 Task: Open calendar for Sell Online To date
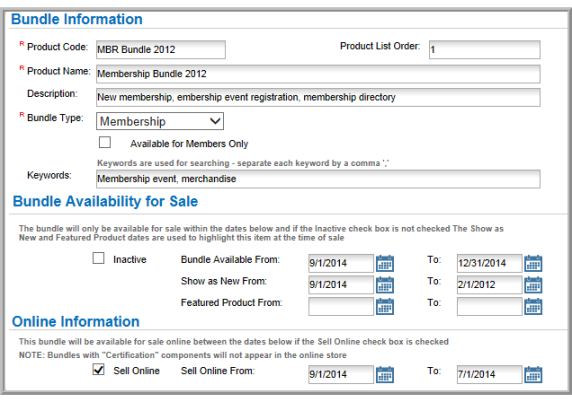pyautogui.click(x=533, y=374)
